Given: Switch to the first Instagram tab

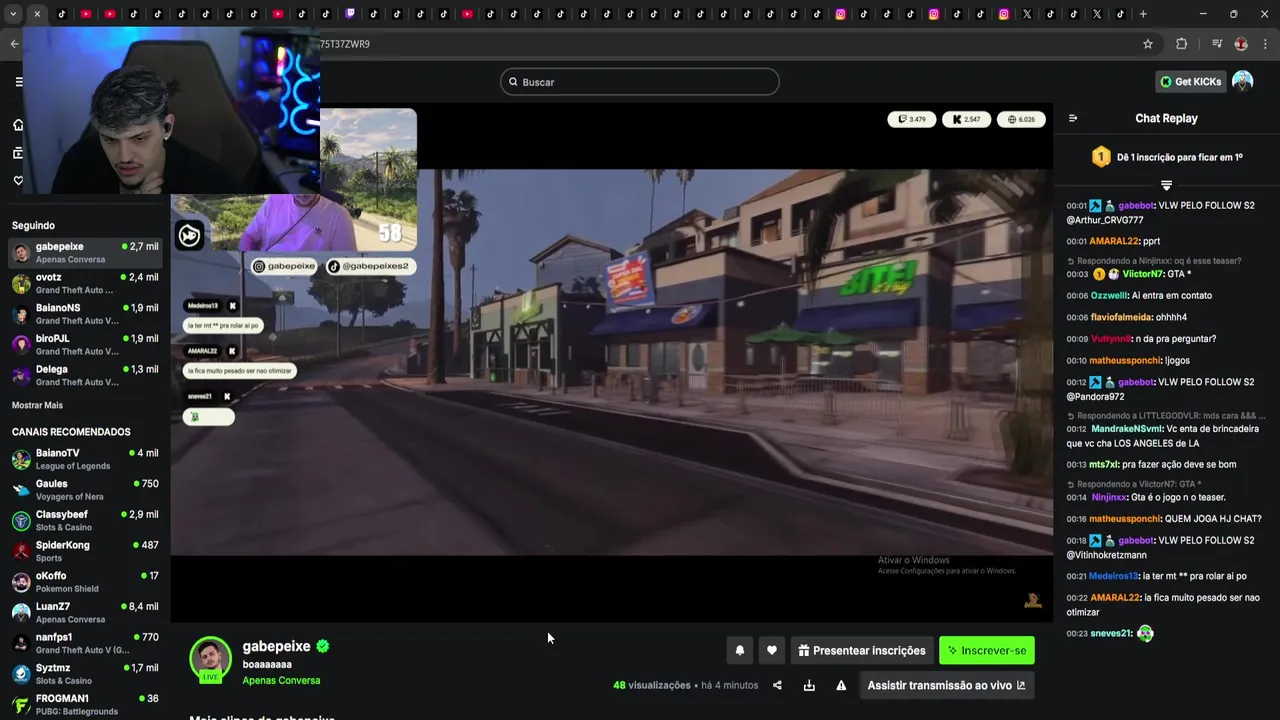Looking at the screenshot, I should click(840, 14).
